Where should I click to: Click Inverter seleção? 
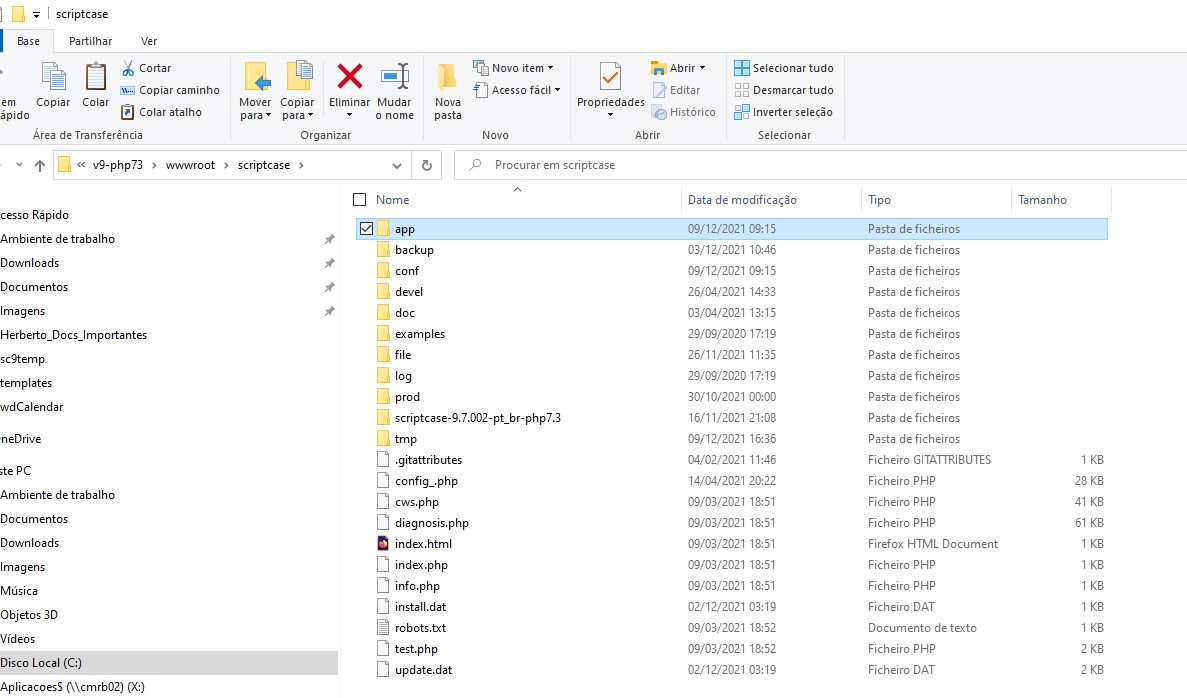pyautogui.click(x=783, y=111)
